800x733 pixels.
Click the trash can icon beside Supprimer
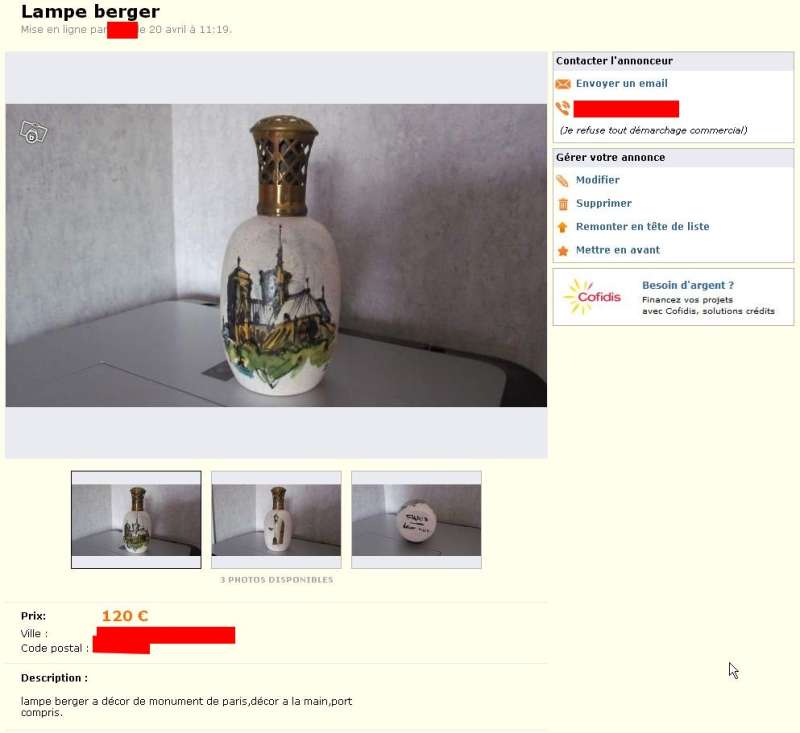click(x=563, y=204)
